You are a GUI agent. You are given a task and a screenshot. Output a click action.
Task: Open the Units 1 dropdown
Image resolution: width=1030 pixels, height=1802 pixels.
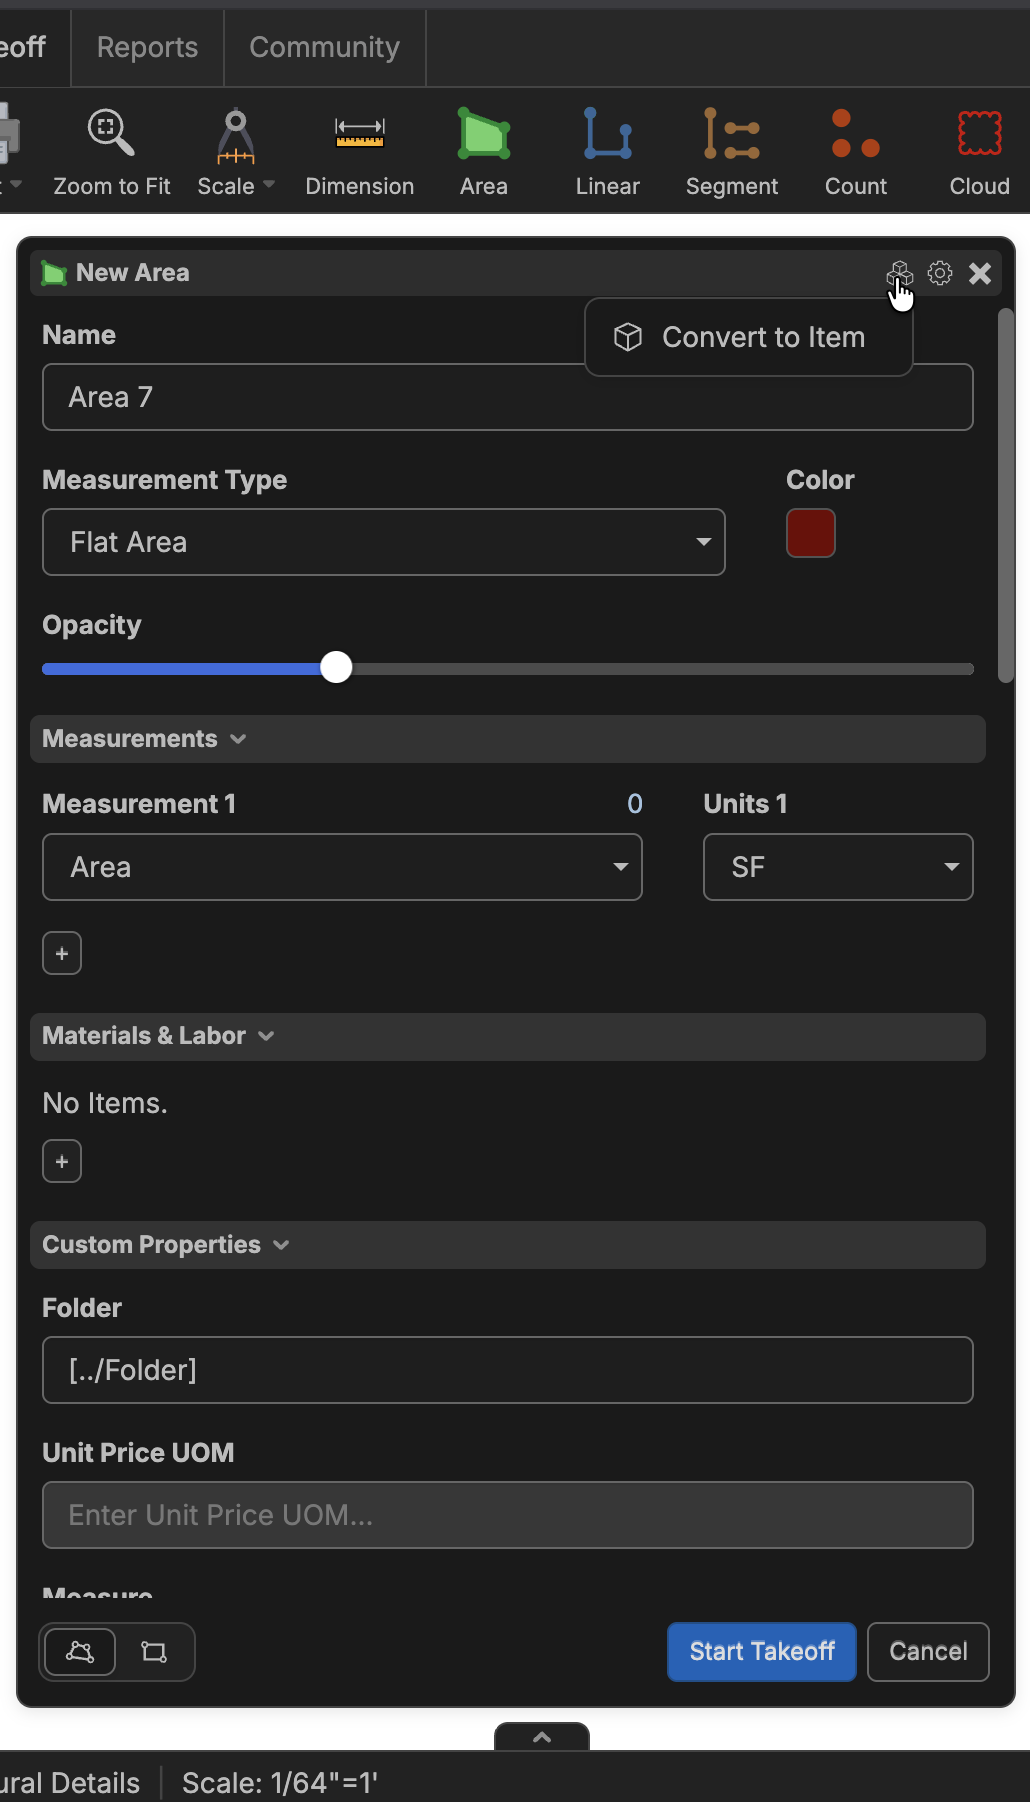click(x=837, y=867)
